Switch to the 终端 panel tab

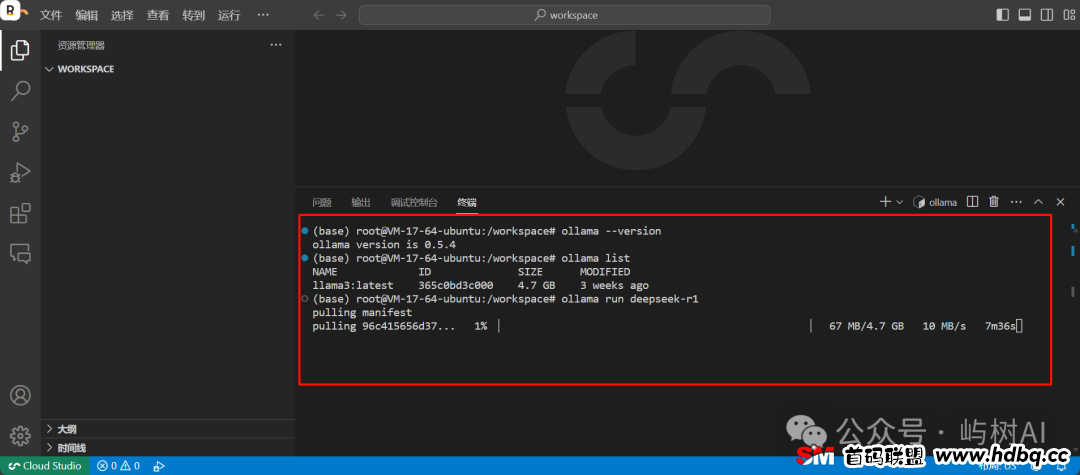pyautogui.click(x=467, y=202)
